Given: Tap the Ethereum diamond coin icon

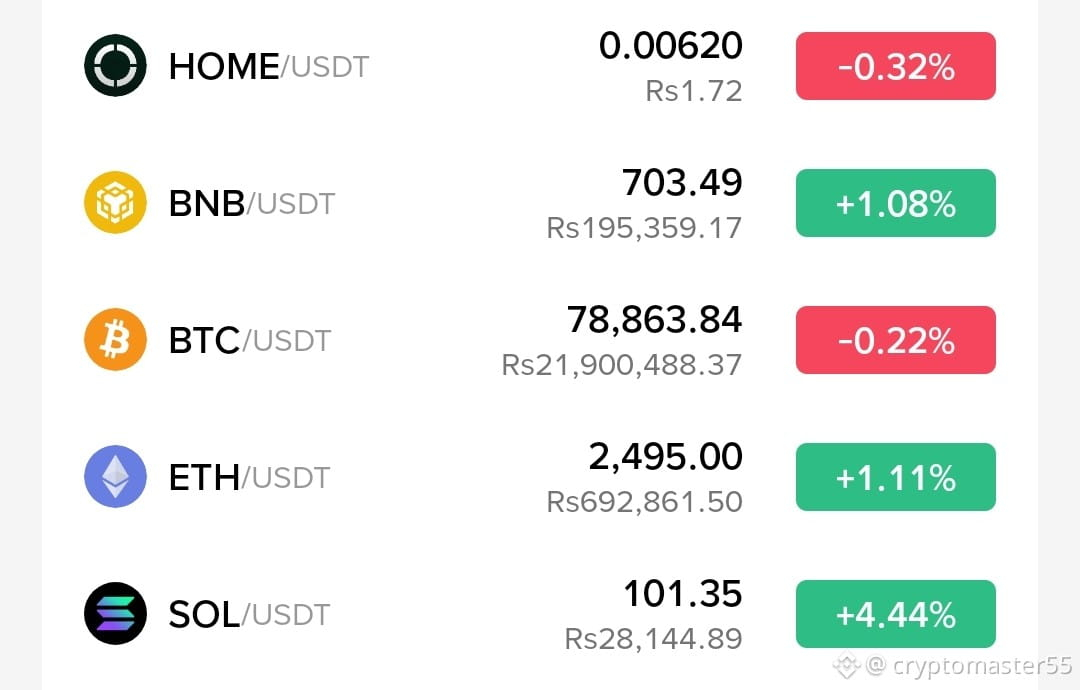Looking at the screenshot, I should coord(115,477).
